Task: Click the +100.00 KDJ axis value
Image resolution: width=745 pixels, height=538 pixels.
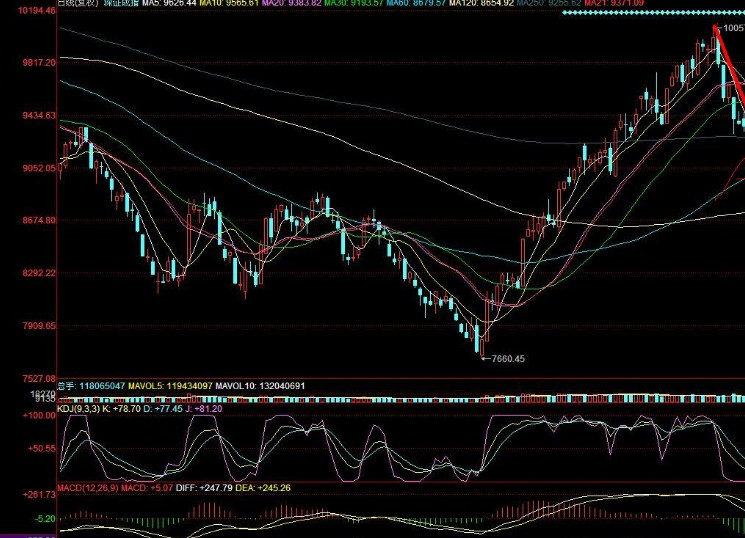Action: pyautogui.click(x=39, y=415)
